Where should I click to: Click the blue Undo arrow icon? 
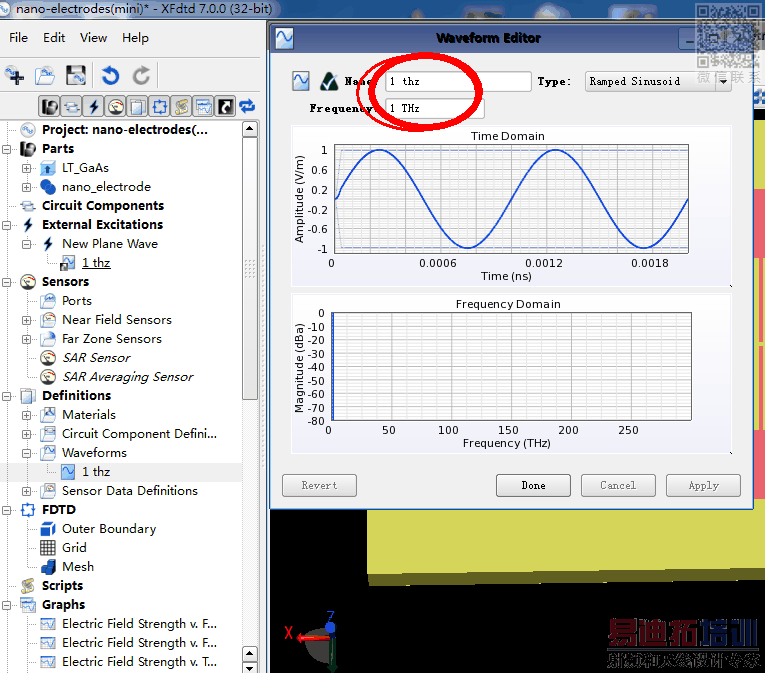[110, 76]
